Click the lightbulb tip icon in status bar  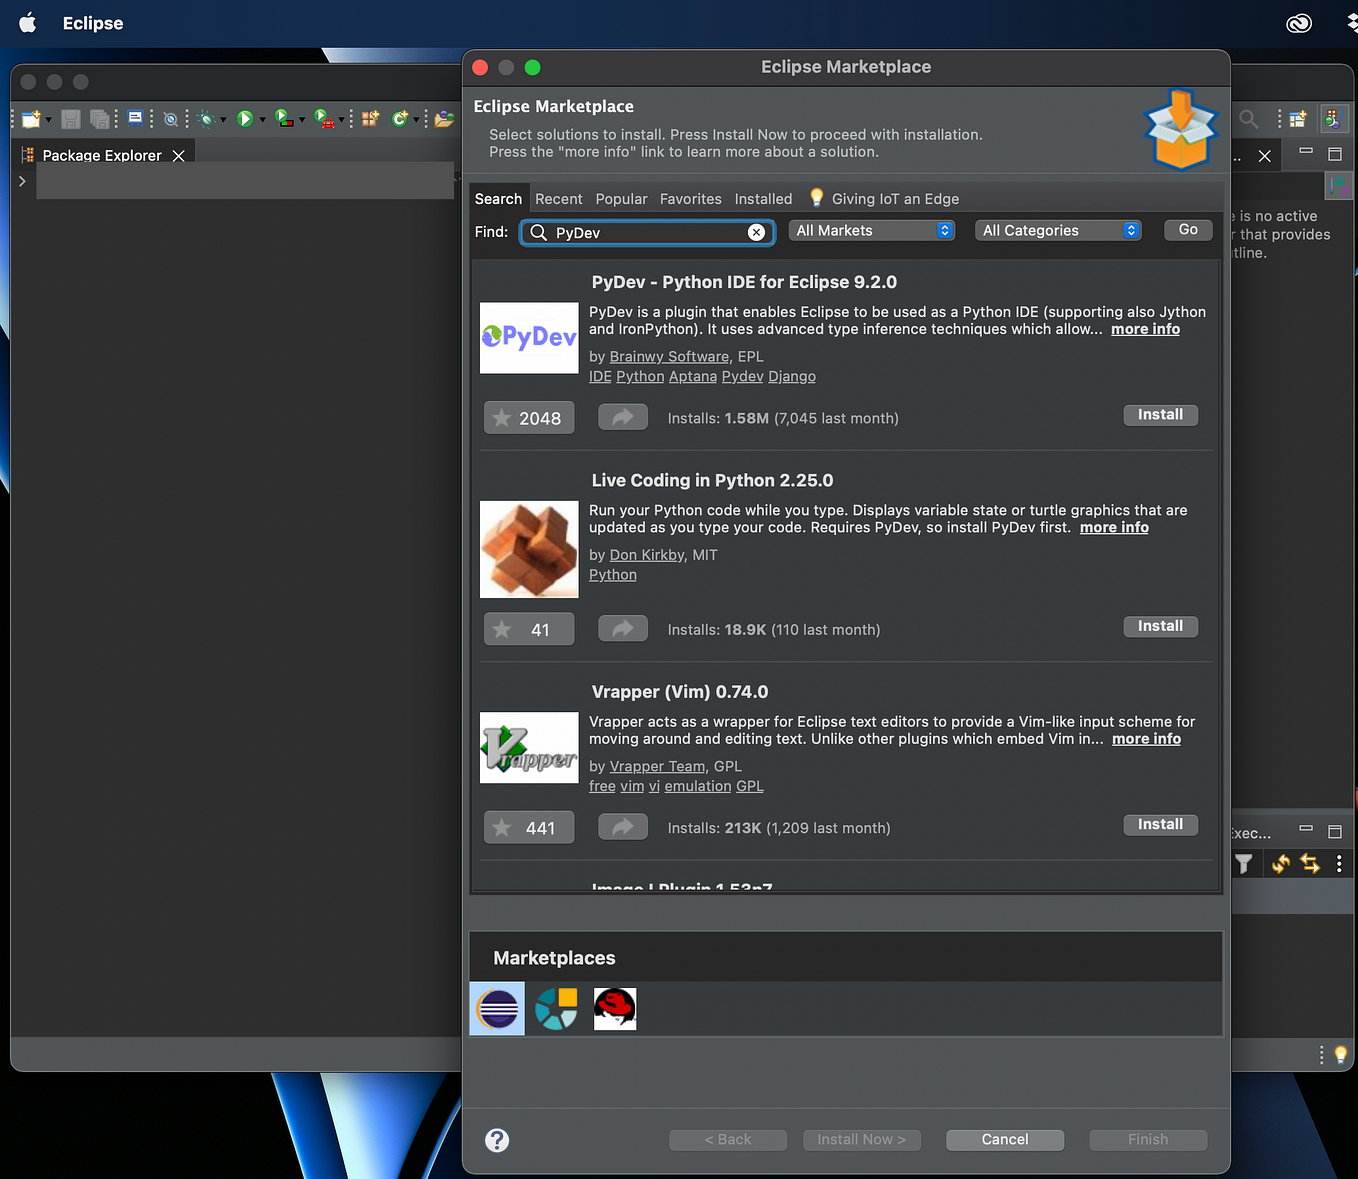point(1341,1054)
